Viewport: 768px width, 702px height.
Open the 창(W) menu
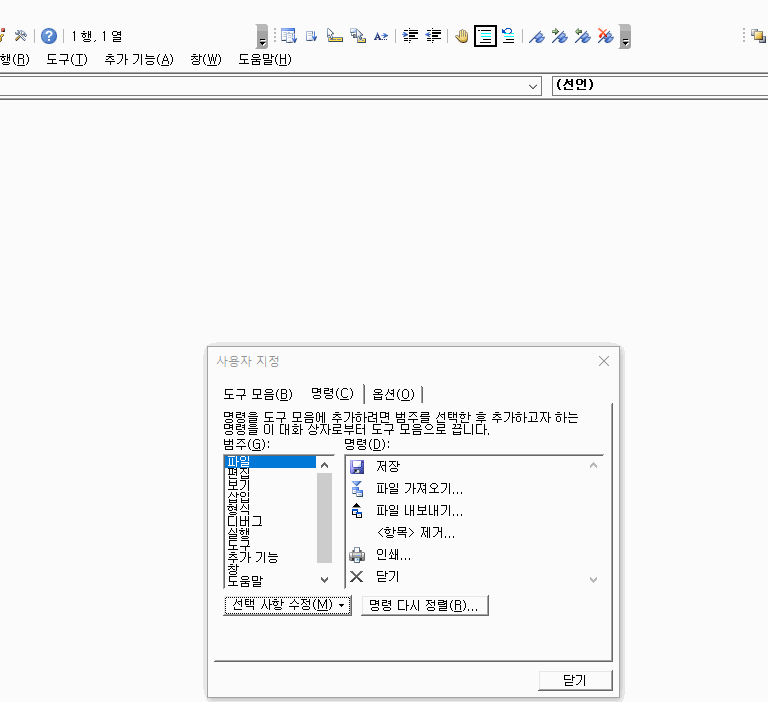(206, 60)
